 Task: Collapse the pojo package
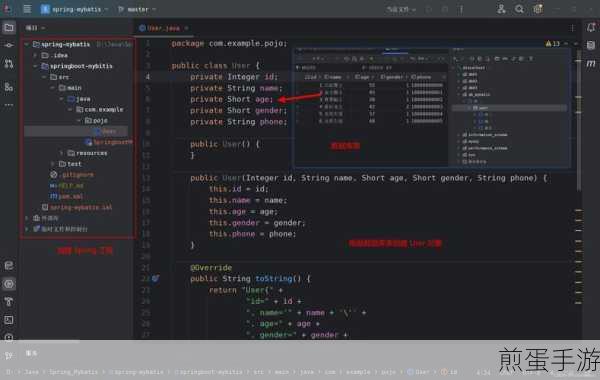click(79, 121)
